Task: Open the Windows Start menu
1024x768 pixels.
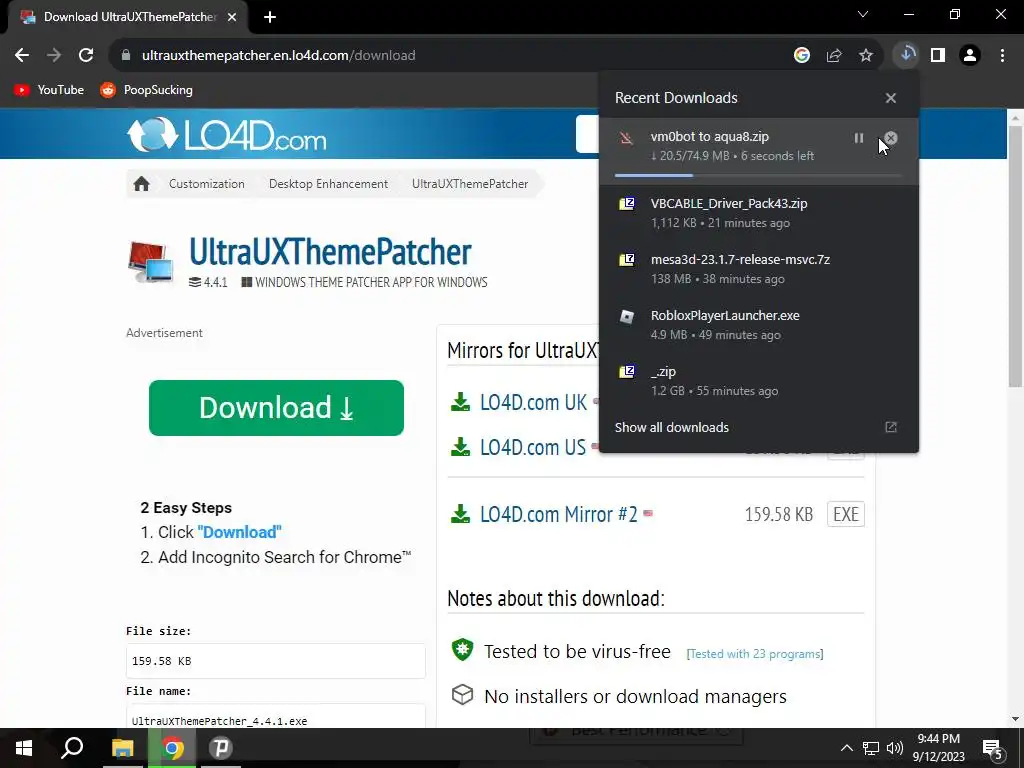Action: pyautogui.click(x=24, y=748)
